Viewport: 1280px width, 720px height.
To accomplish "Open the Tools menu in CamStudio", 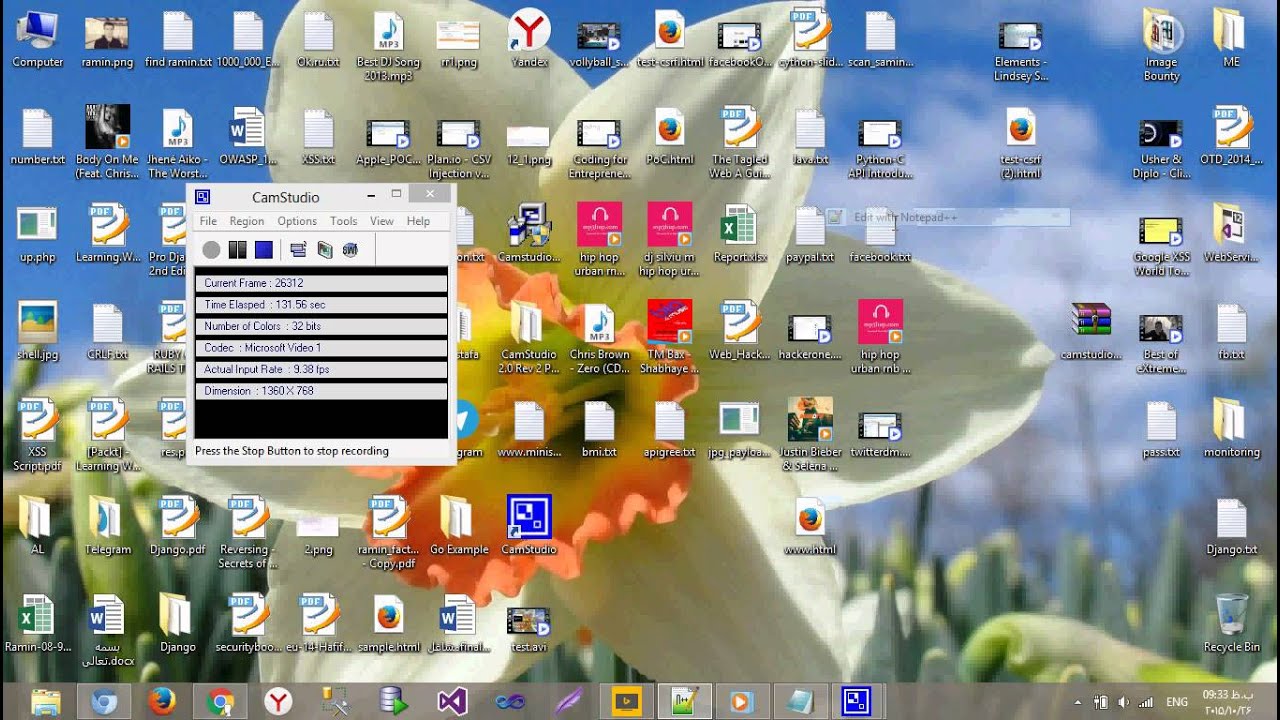I will (x=343, y=221).
